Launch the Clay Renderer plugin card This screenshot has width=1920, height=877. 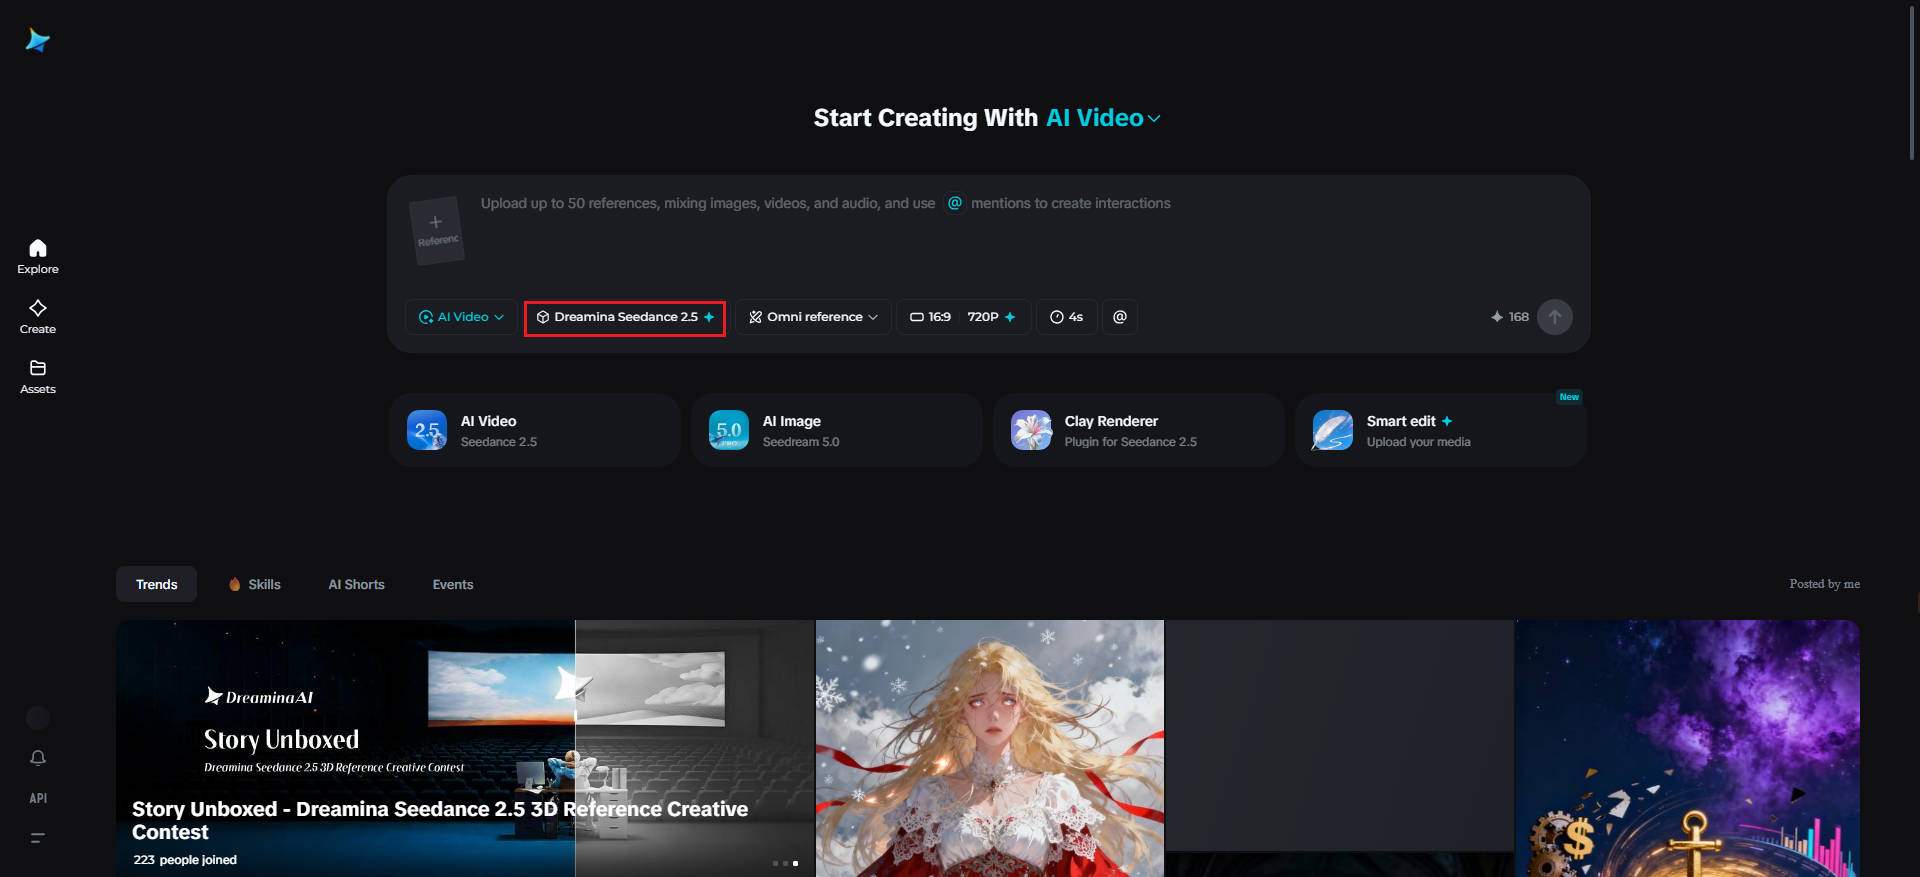(1139, 430)
